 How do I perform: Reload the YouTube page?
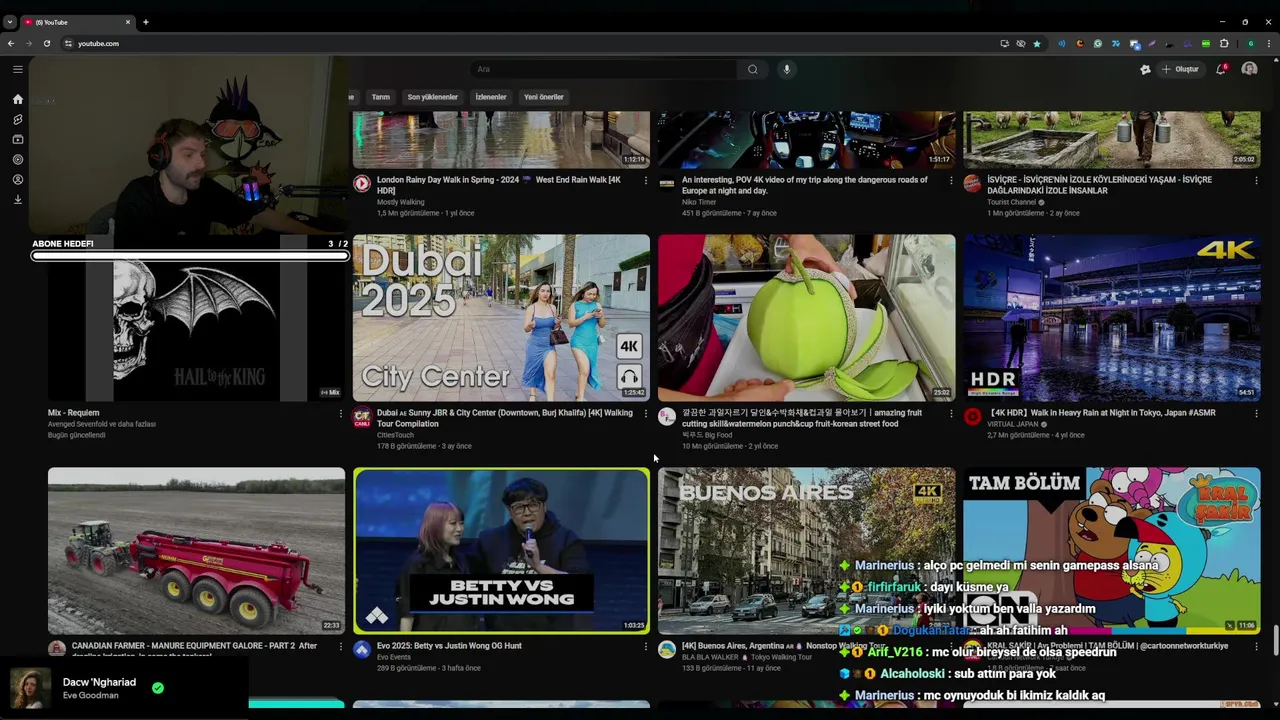45,43
